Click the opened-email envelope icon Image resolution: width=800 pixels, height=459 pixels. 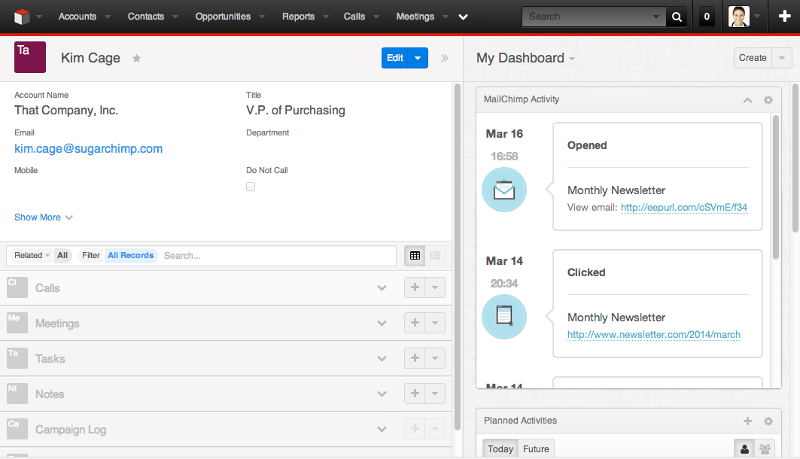[x=504, y=190]
